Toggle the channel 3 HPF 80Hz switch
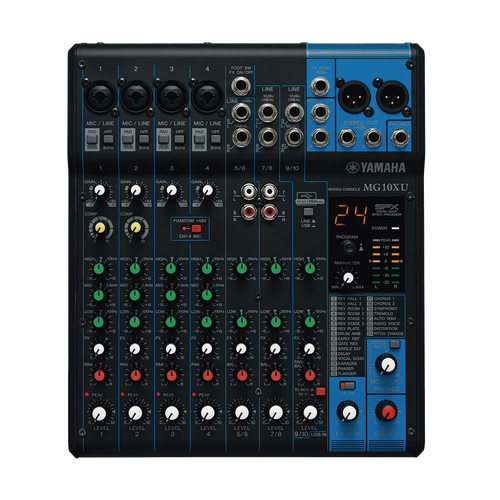The height and width of the screenshot is (500, 500). tap(180, 139)
